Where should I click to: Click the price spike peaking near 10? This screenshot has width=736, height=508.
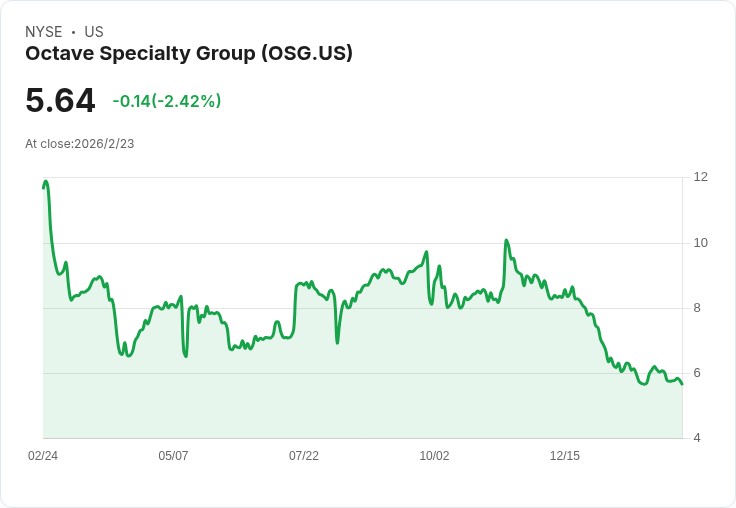tap(507, 241)
